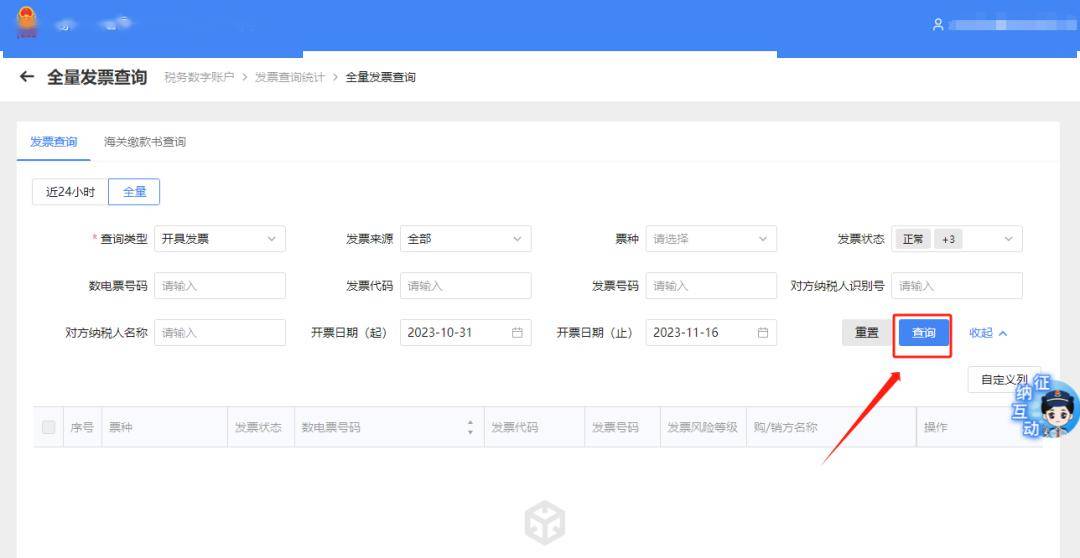
Task: Click the 发票代码 input field
Action: 466,285
